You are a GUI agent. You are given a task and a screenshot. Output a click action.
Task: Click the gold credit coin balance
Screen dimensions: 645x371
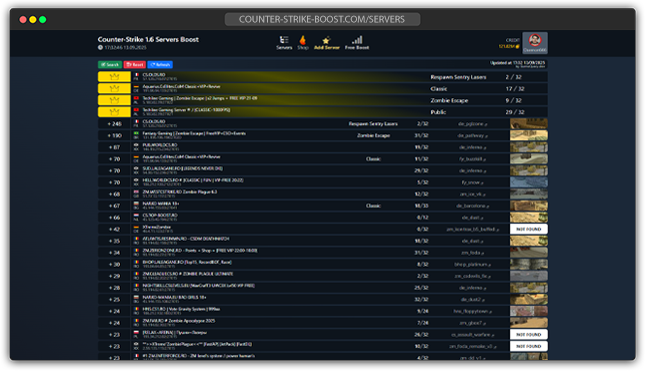(509, 46)
